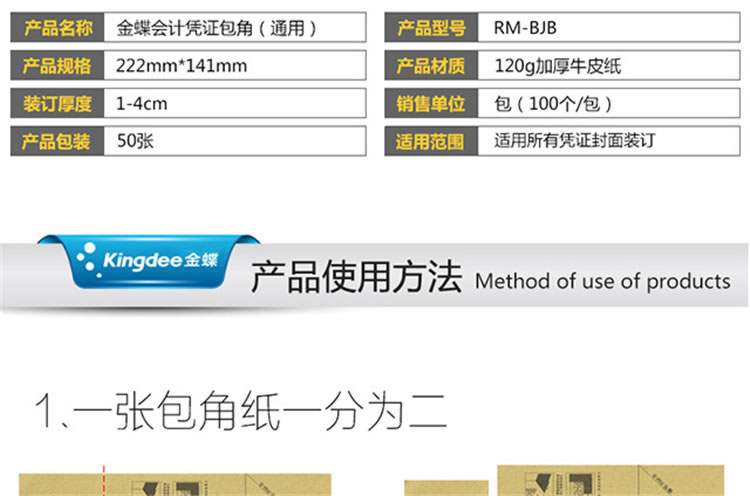Click the step heading 1、一张包角纸一分为二

[242, 411]
